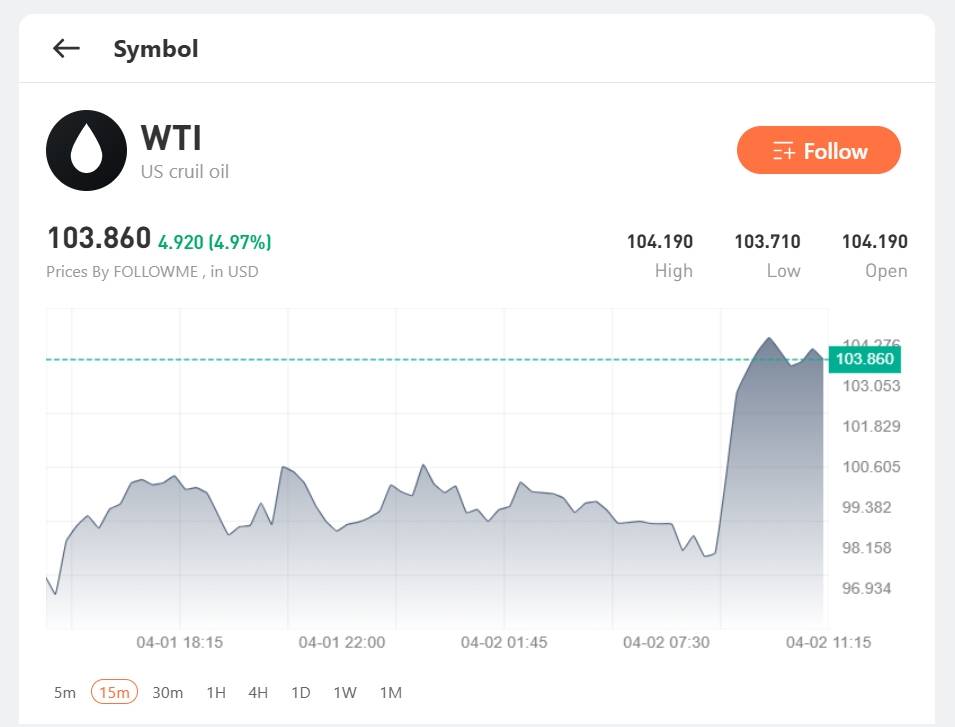Click the green 103.860 price tag
The image size is (955, 727).
[866, 359]
